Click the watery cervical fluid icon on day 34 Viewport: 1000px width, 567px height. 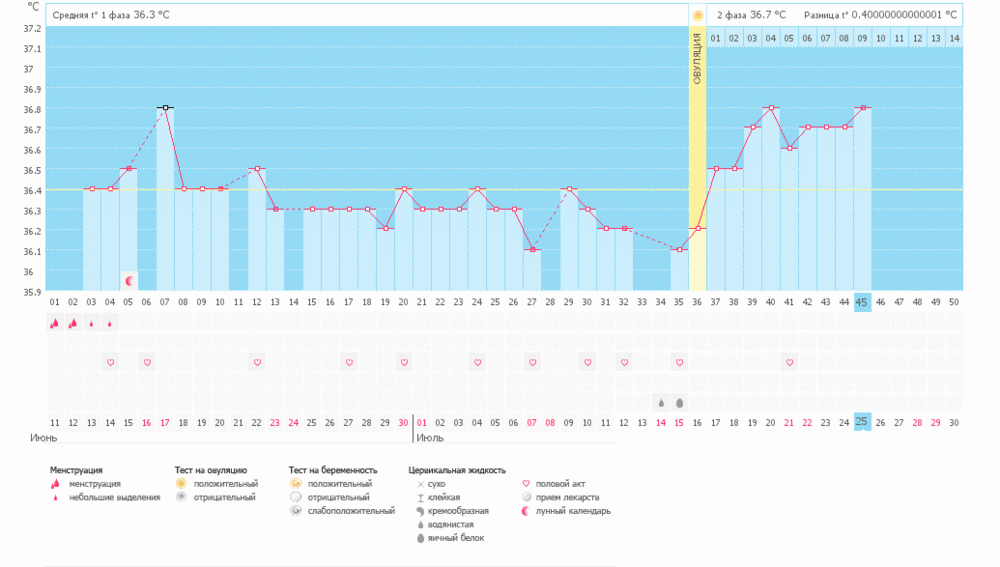[x=660, y=403]
